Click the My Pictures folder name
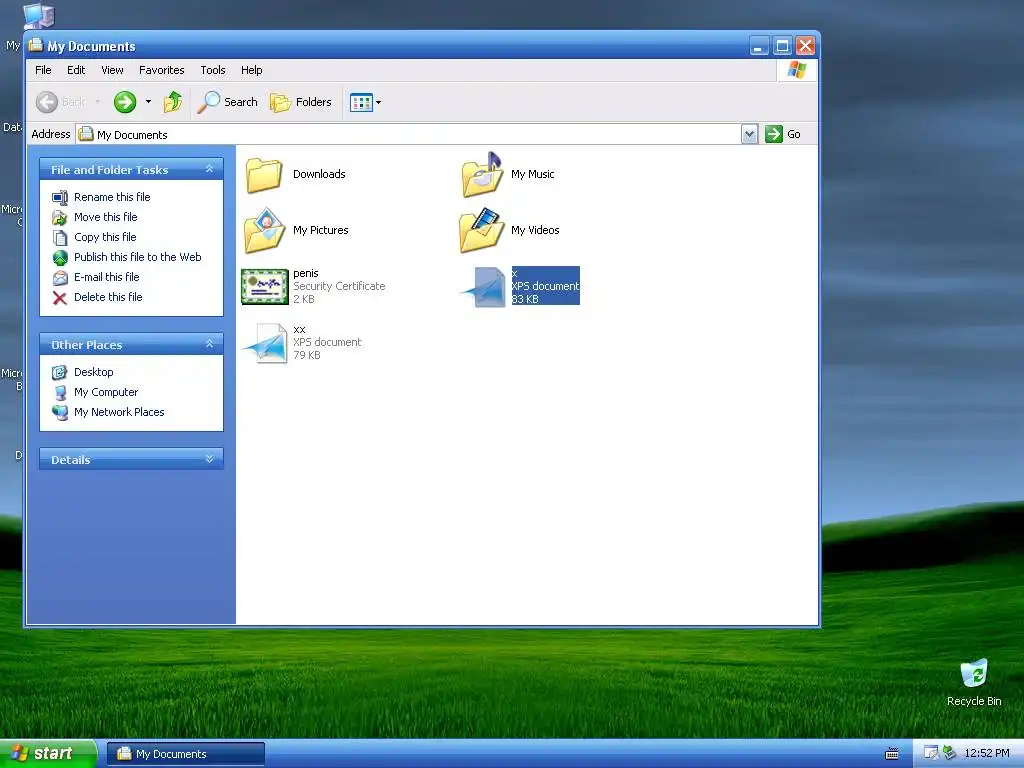The height and width of the screenshot is (768, 1024). click(321, 230)
